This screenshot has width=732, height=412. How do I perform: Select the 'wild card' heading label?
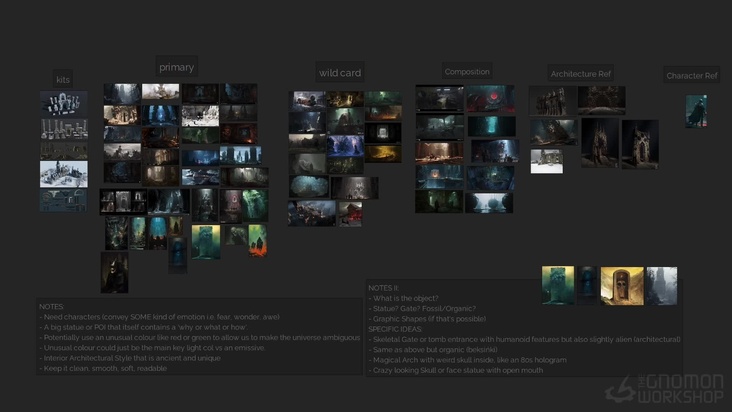340,73
